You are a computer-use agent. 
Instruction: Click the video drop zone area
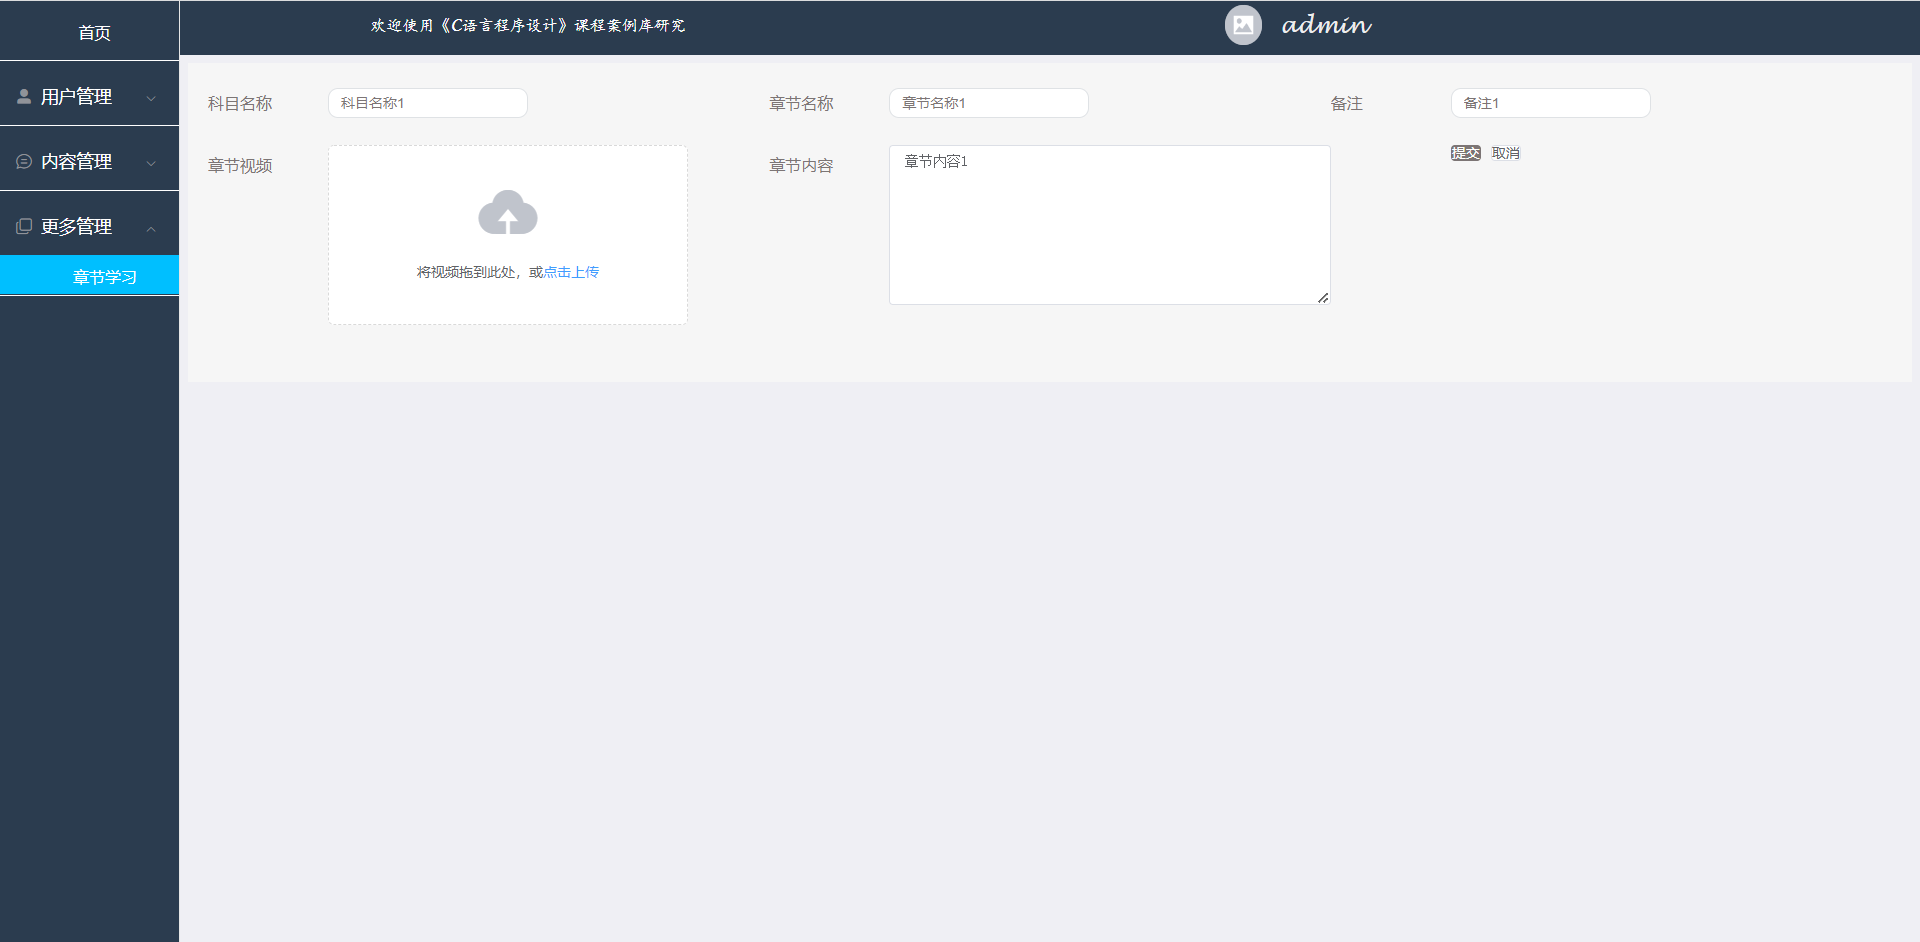click(x=507, y=235)
